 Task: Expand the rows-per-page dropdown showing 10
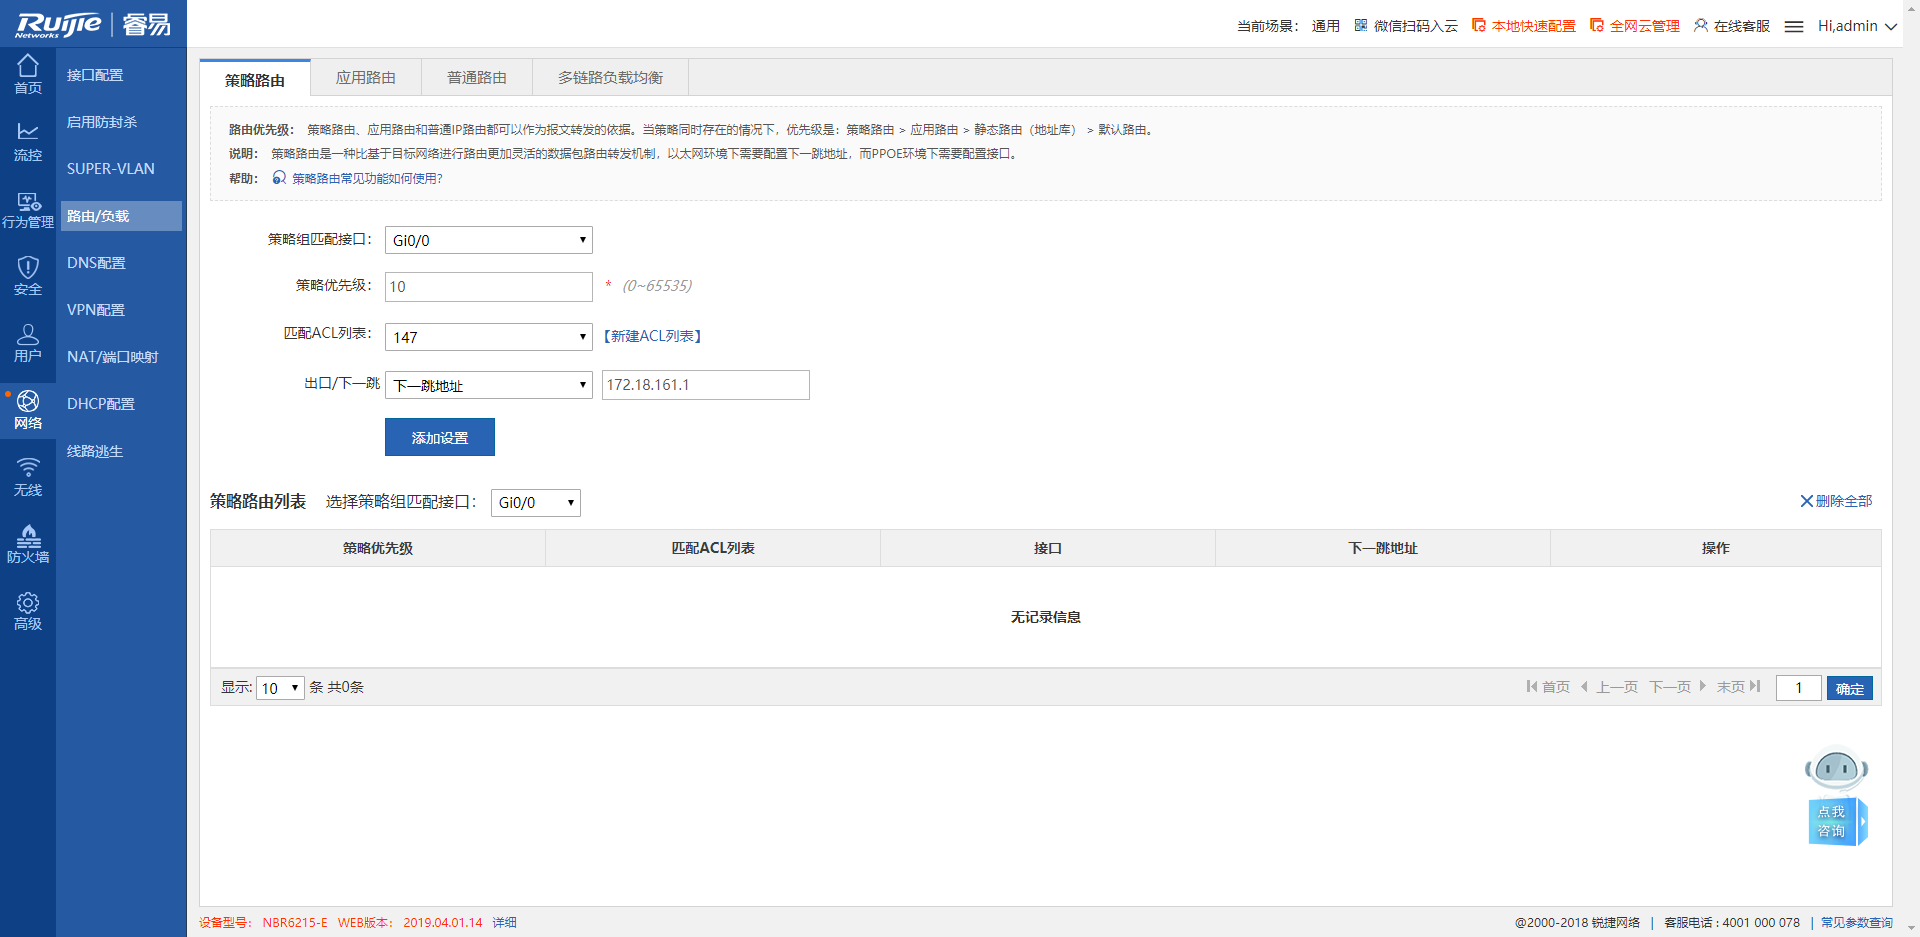tap(280, 688)
